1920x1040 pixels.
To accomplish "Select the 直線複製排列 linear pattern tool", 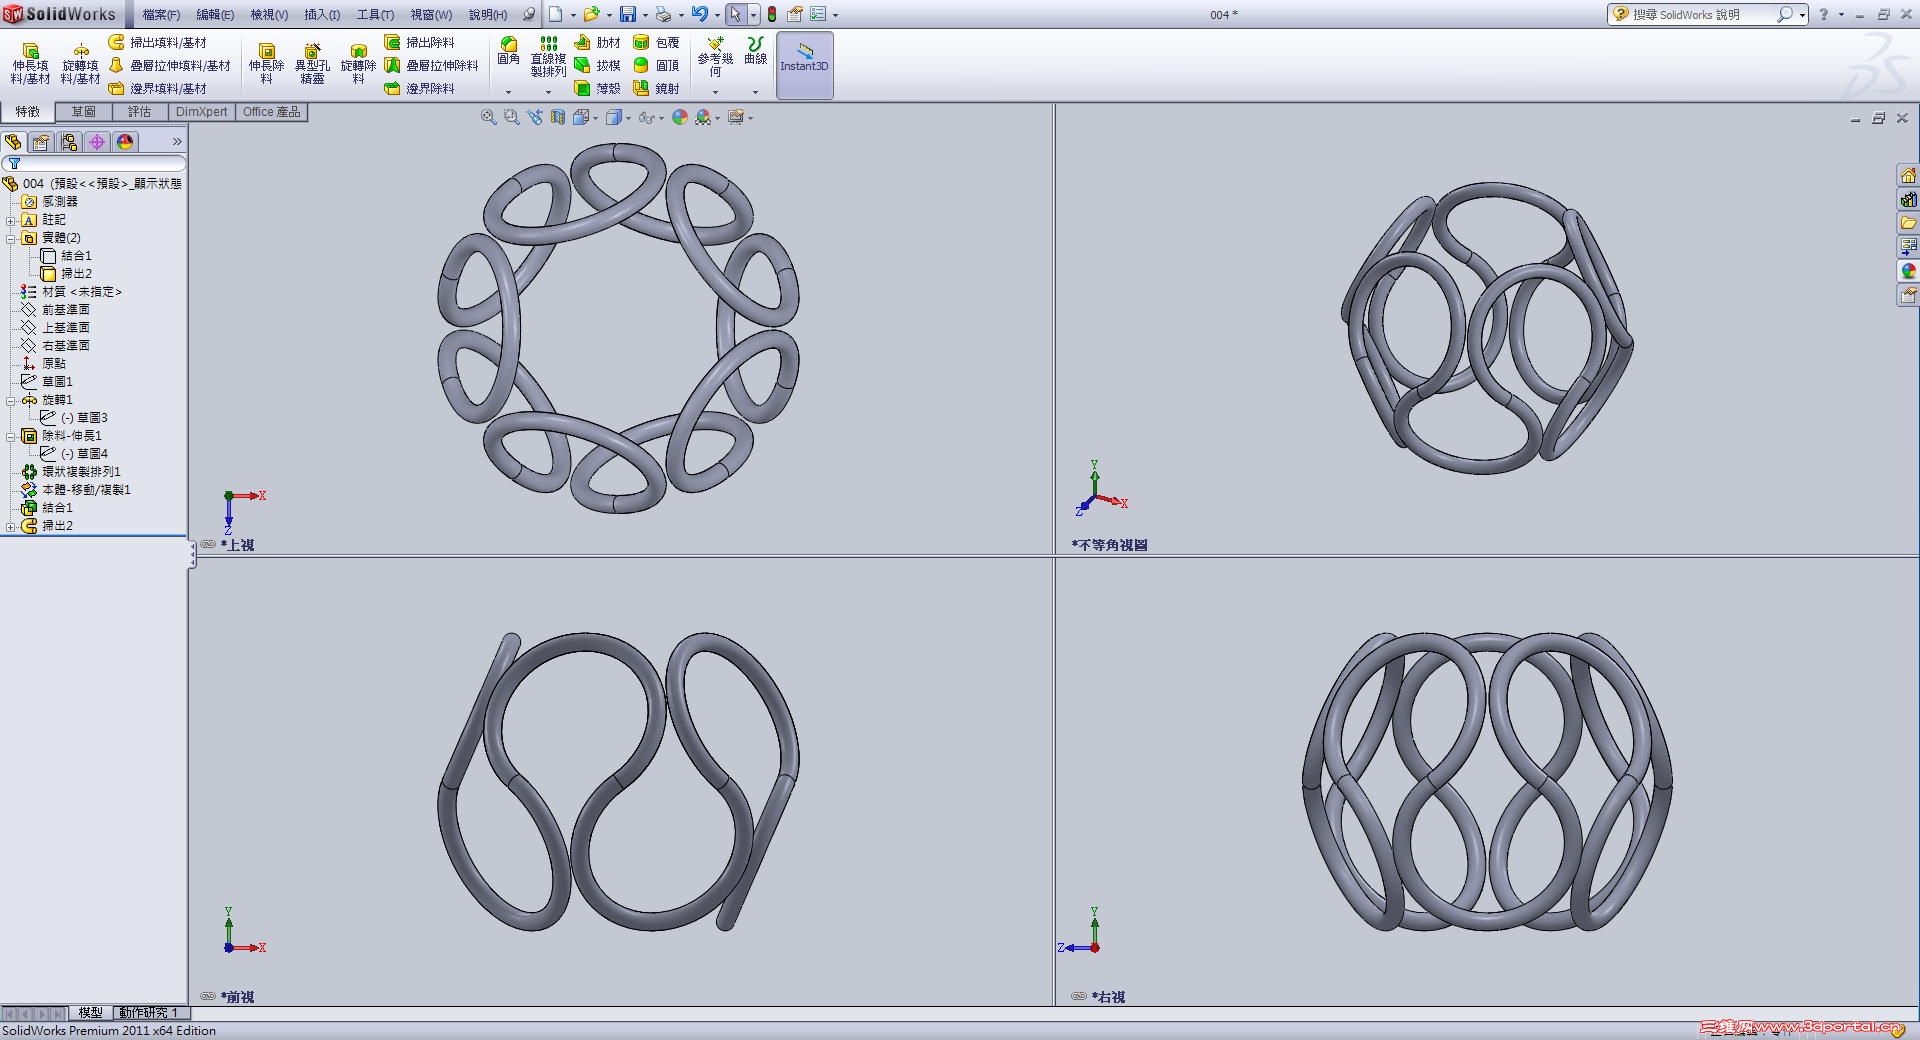I will tap(548, 57).
